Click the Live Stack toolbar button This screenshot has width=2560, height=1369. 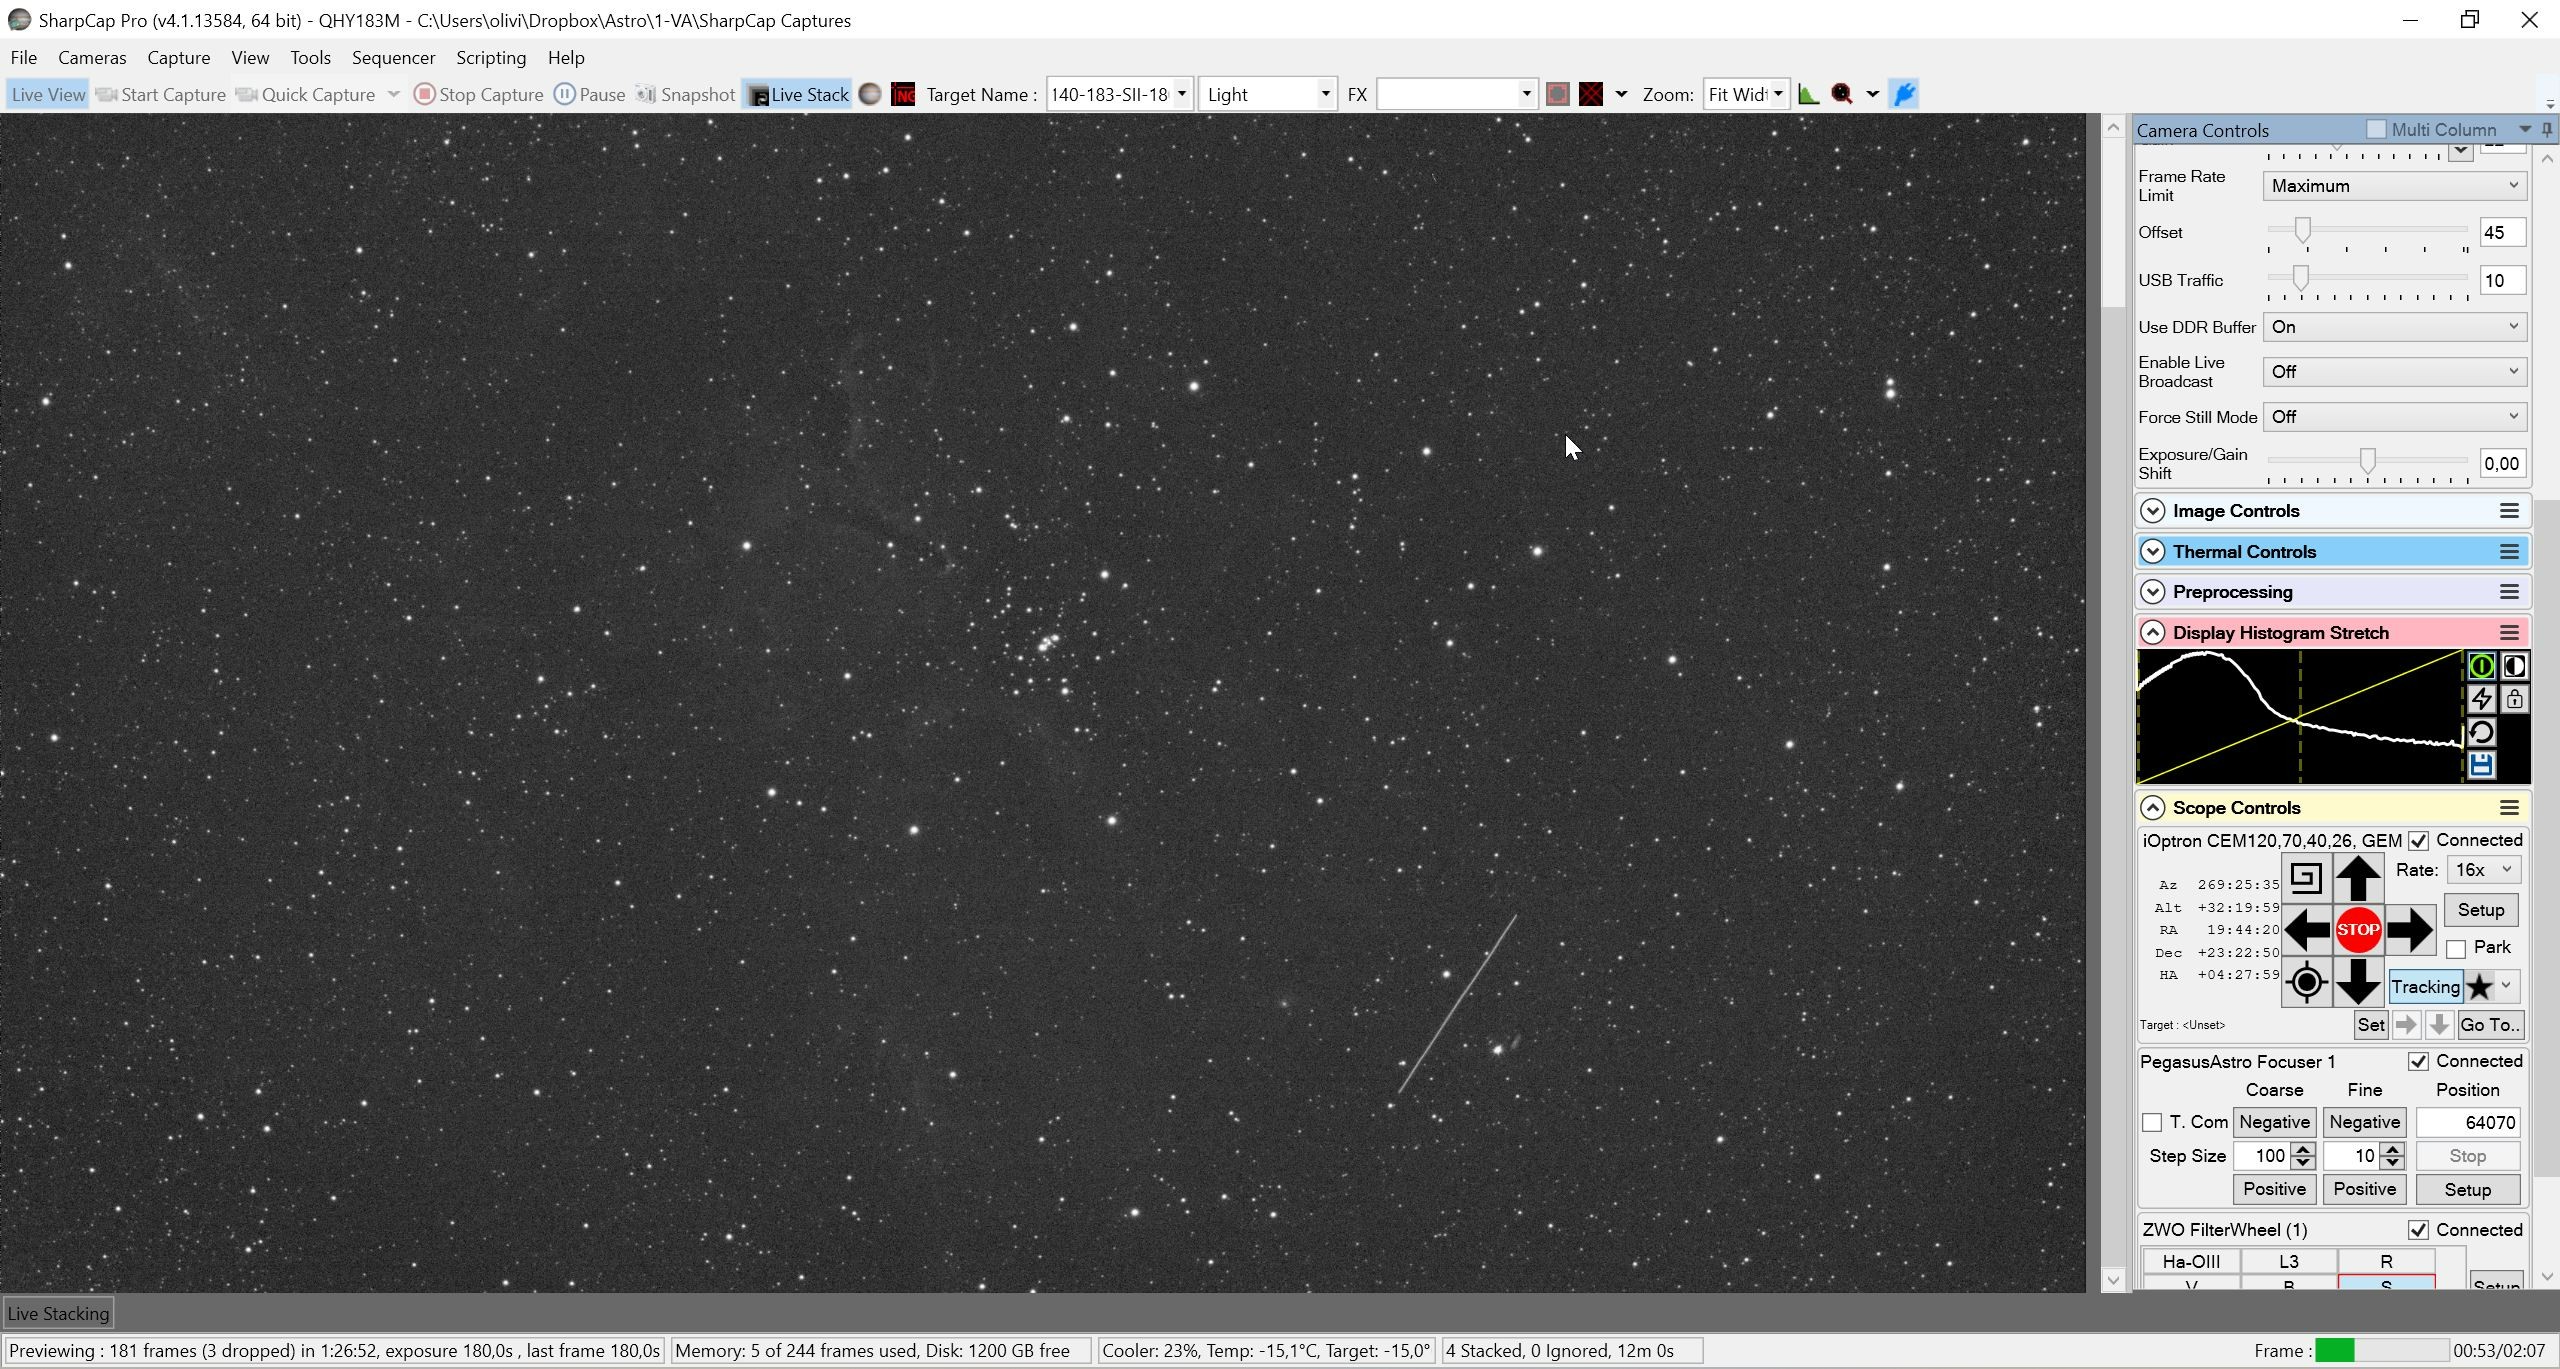tap(798, 94)
